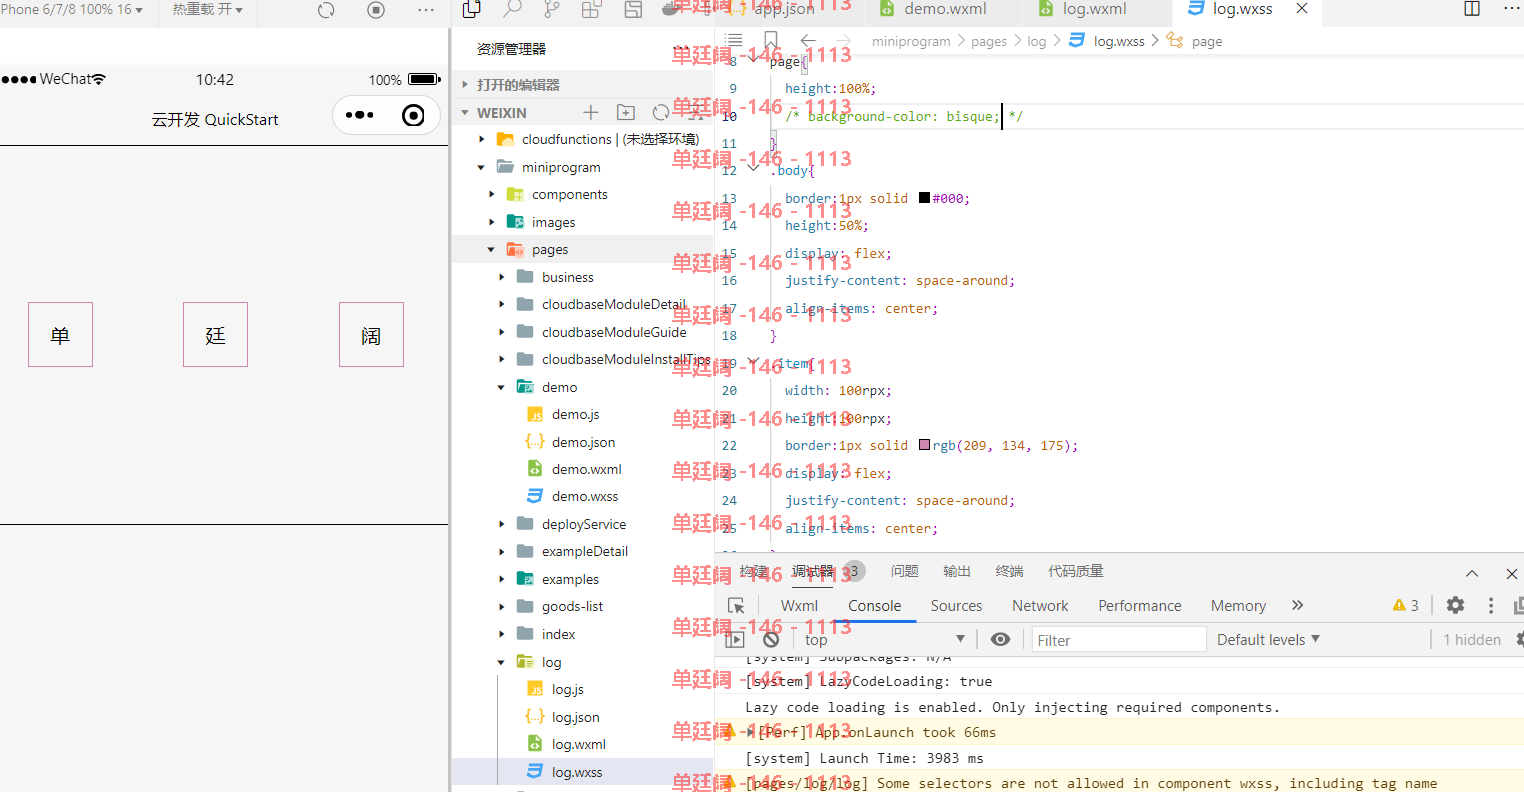The height and width of the screenshot is (792, 1524).
Task: Open simulator more options ellipsis
Action: [x=426, y=10]
